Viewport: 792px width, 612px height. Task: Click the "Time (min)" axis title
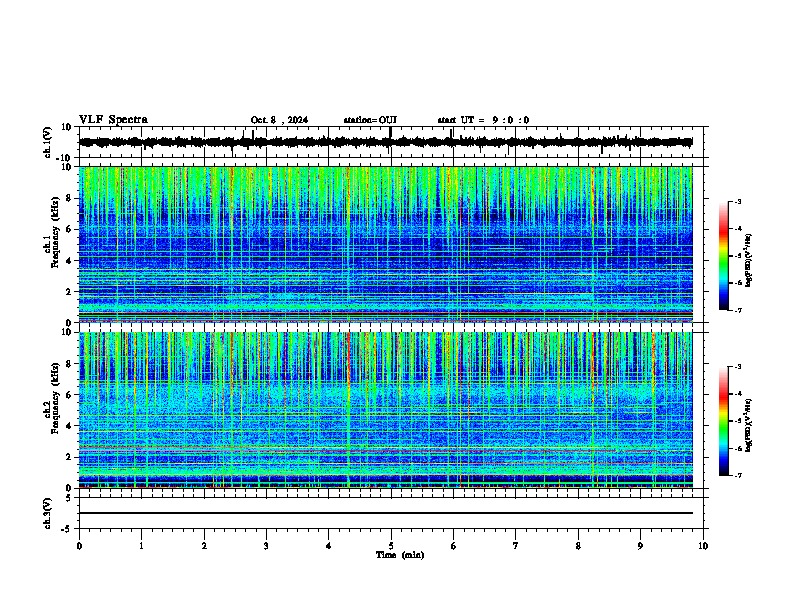point(400,555)
